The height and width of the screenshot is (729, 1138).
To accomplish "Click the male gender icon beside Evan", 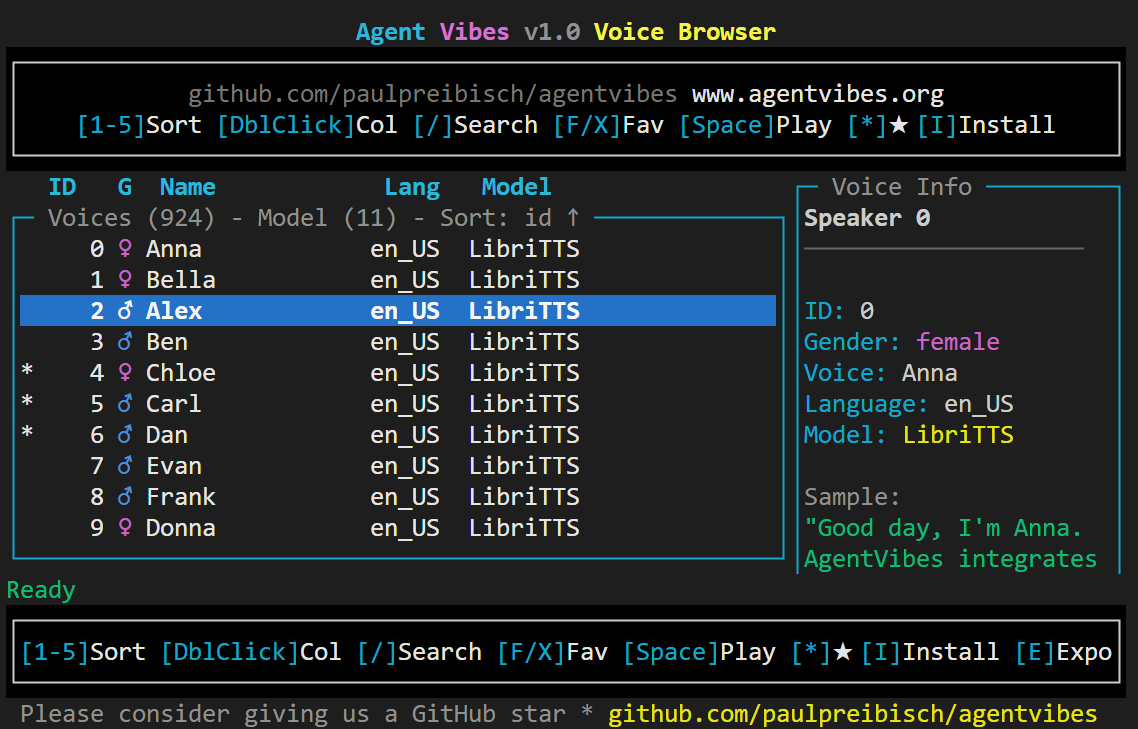I will click(x=125, y=466).
